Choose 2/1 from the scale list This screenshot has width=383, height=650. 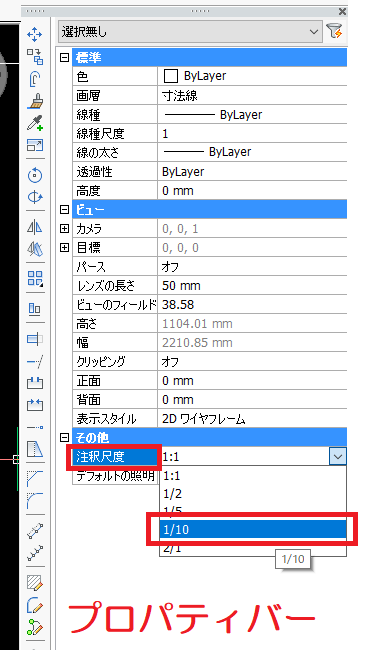253,548
